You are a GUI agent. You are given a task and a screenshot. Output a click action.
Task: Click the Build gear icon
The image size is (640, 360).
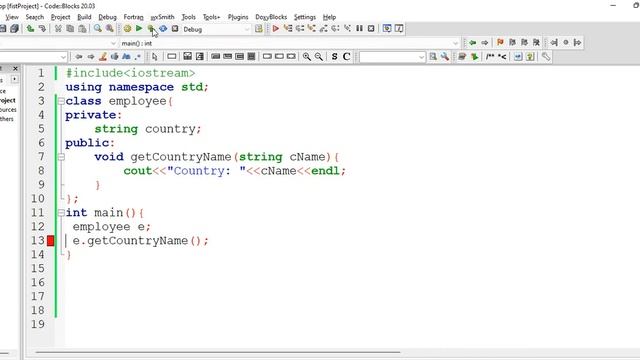127,29
